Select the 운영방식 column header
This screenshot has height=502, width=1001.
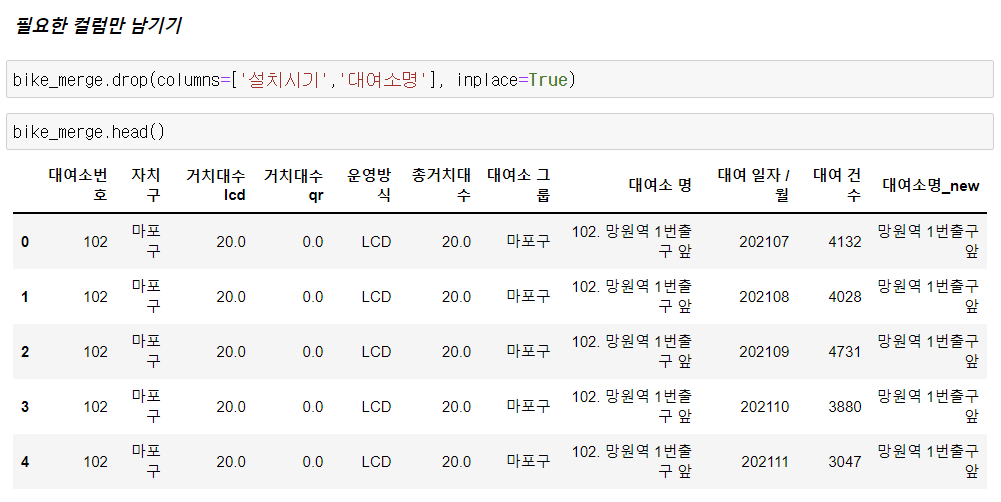coord(368,185)
